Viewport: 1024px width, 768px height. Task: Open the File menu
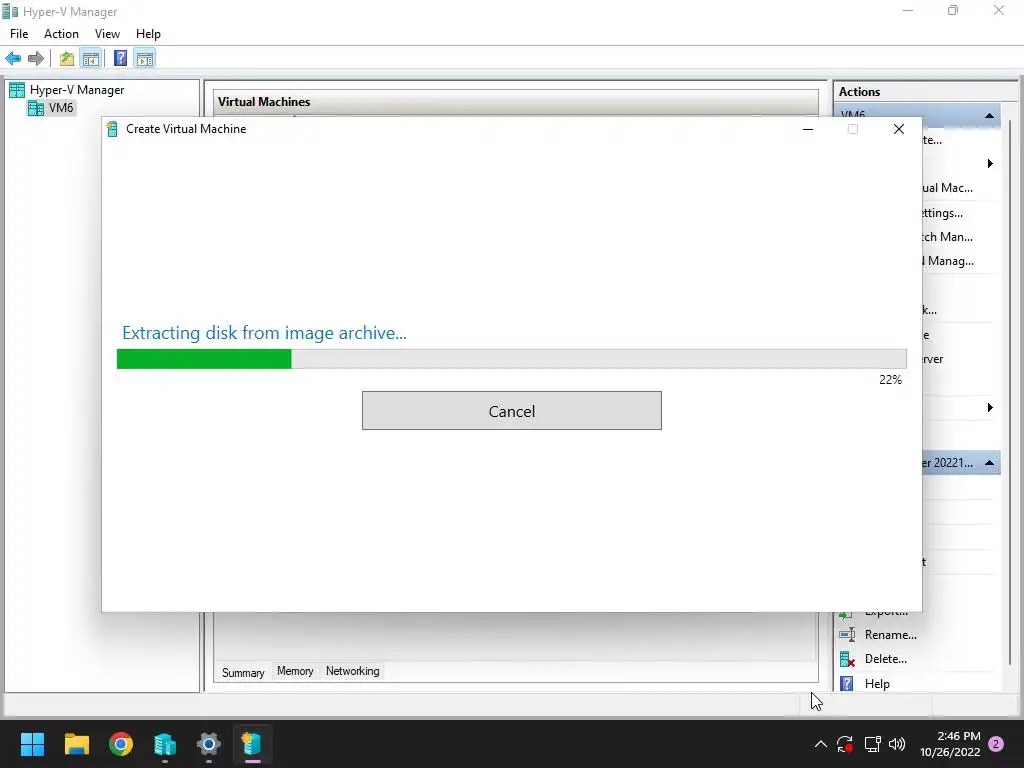click(x=19, y=34)
